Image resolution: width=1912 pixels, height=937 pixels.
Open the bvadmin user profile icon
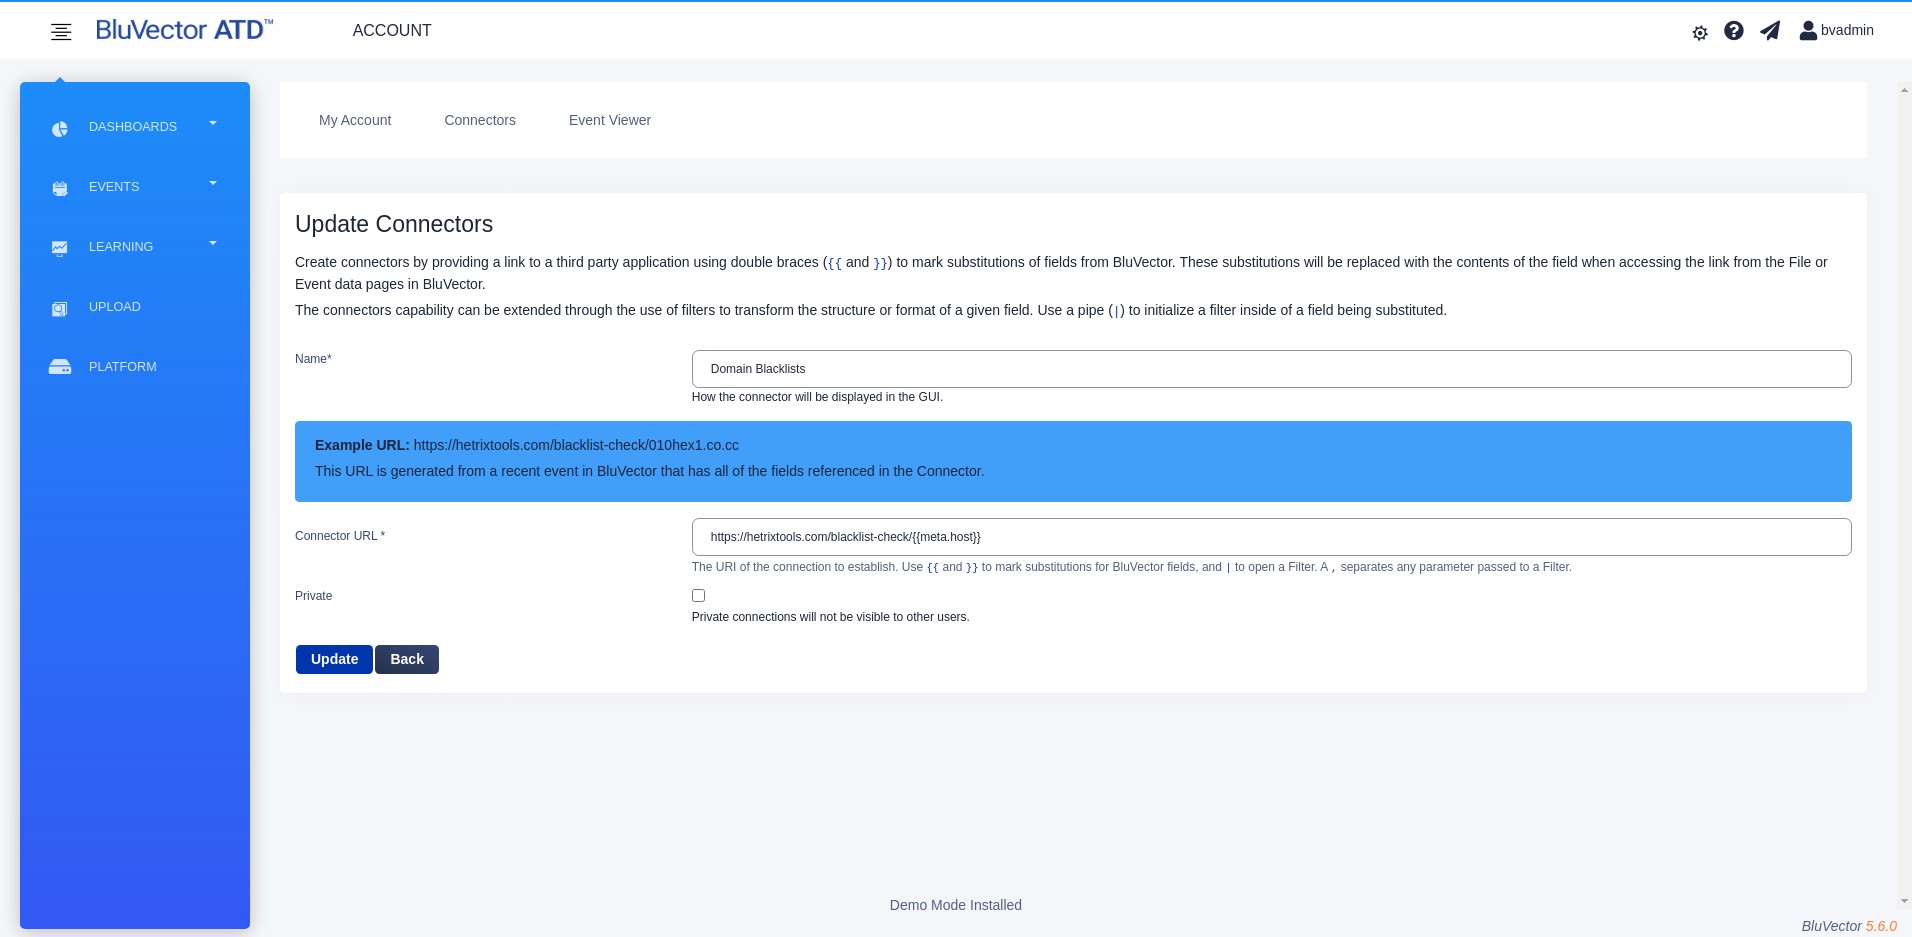coord(1808,31)
